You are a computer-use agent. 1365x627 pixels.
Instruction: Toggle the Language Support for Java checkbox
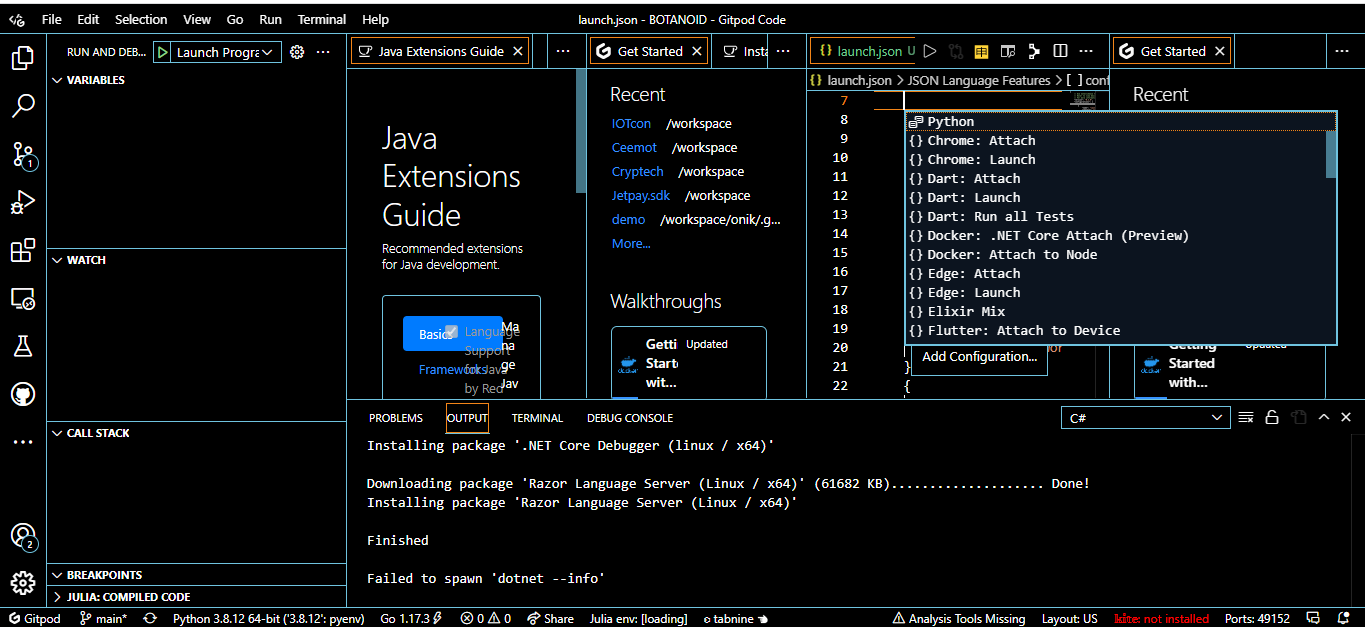click(451, 331)
